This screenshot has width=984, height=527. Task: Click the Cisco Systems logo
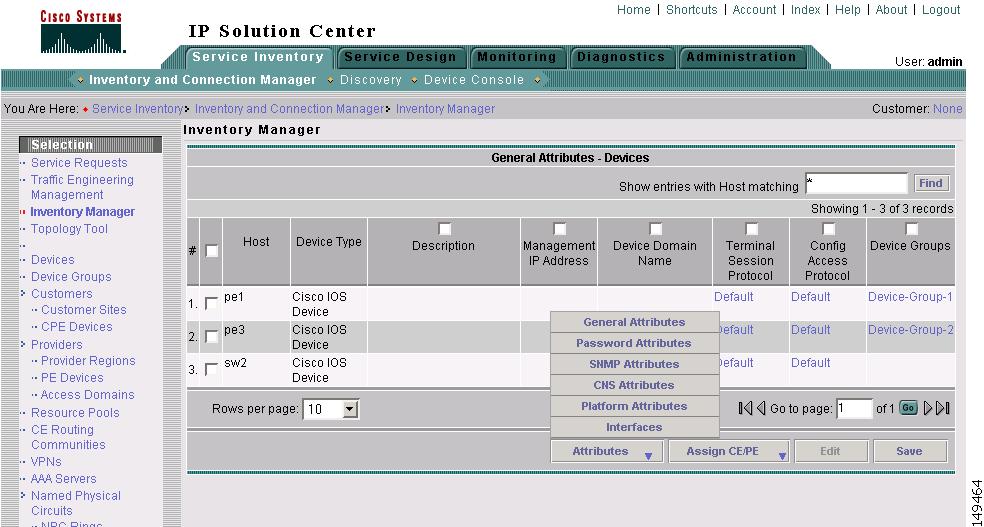(82, 32)
